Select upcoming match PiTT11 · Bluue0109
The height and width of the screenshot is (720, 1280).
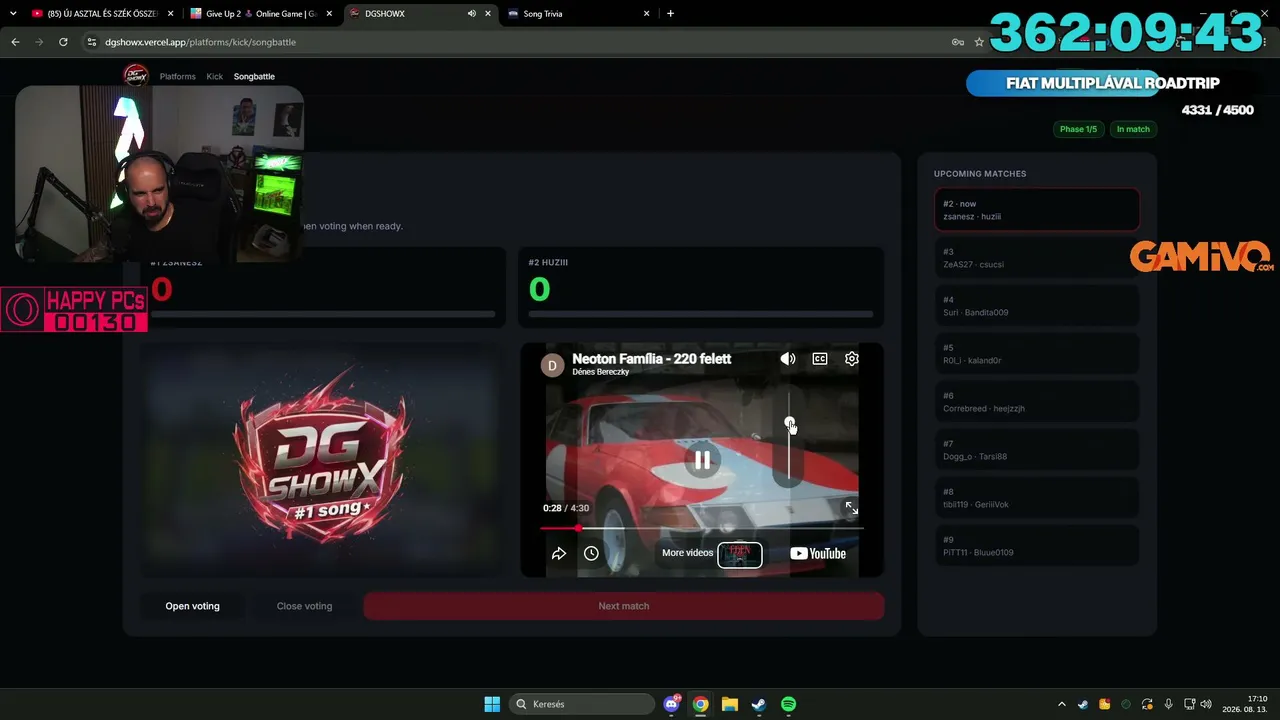1037,546
